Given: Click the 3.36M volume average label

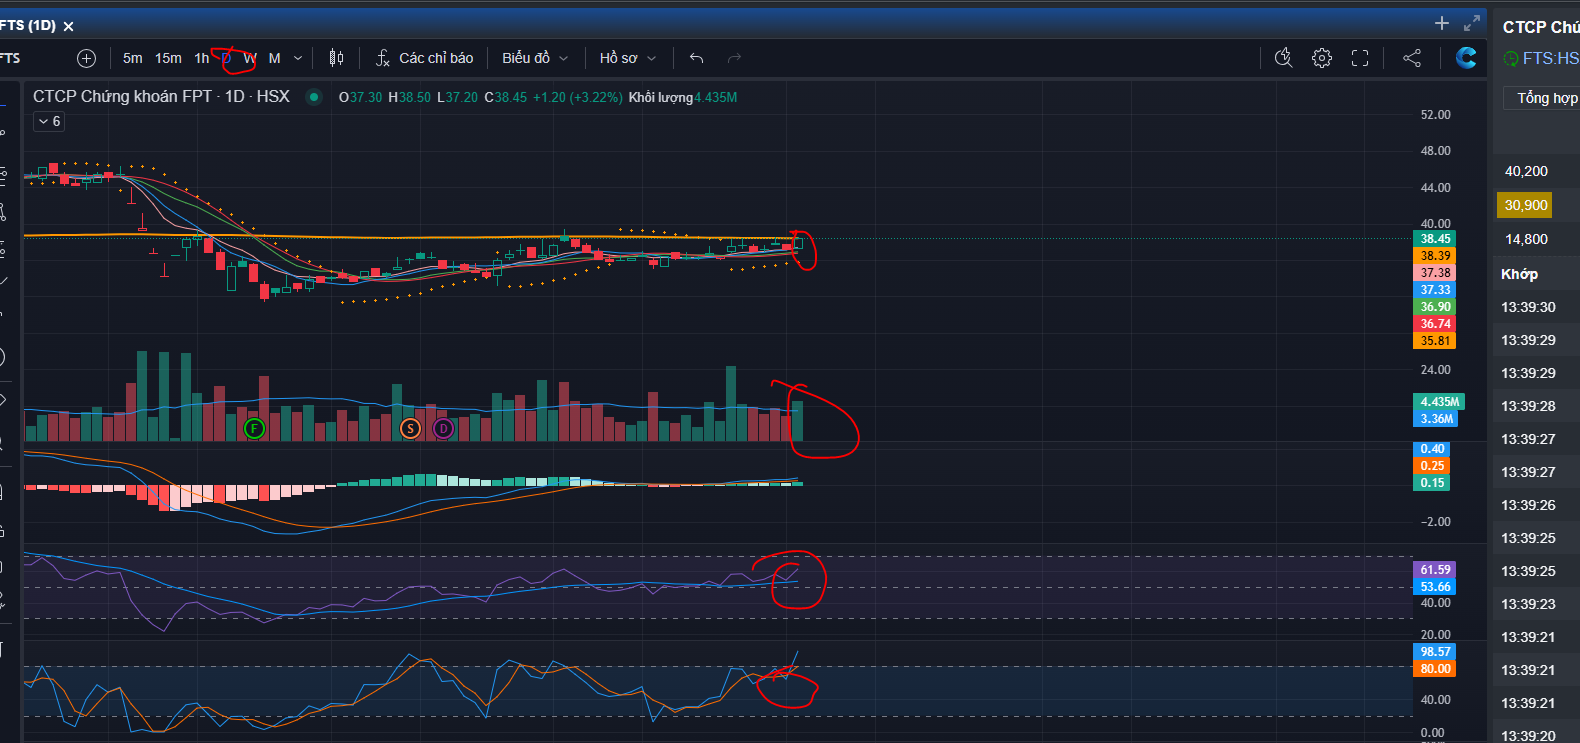Looking at the screenshot, I should tap(1436, 418).
